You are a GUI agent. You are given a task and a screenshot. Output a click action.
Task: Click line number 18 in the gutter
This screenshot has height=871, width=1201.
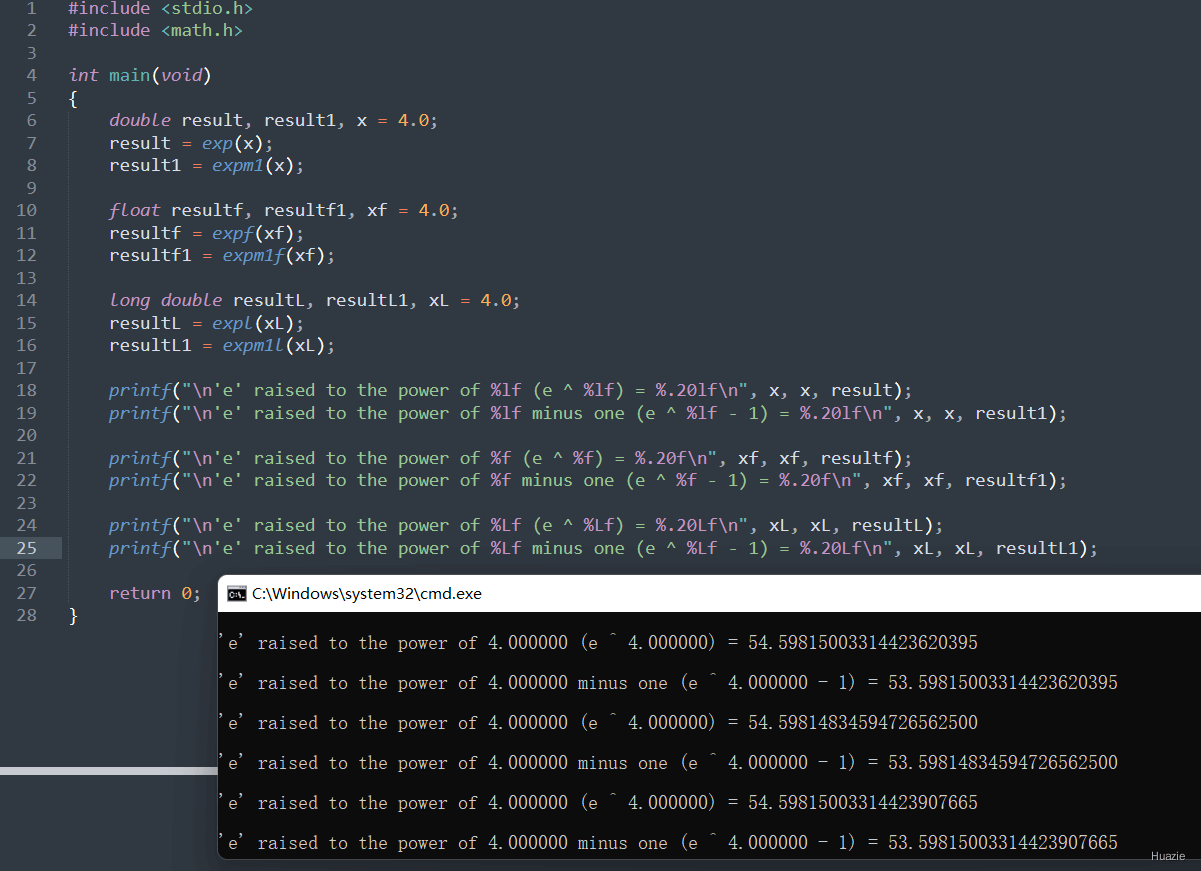point(26,390)
